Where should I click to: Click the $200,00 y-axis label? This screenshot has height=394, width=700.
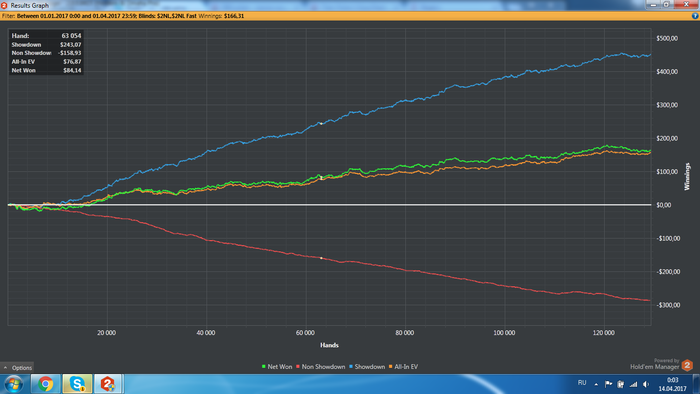667,138
